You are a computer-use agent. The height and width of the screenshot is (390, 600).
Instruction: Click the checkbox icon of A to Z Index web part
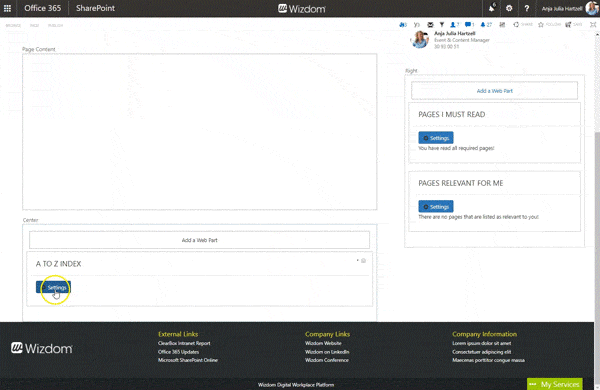(x=364, y=261)
